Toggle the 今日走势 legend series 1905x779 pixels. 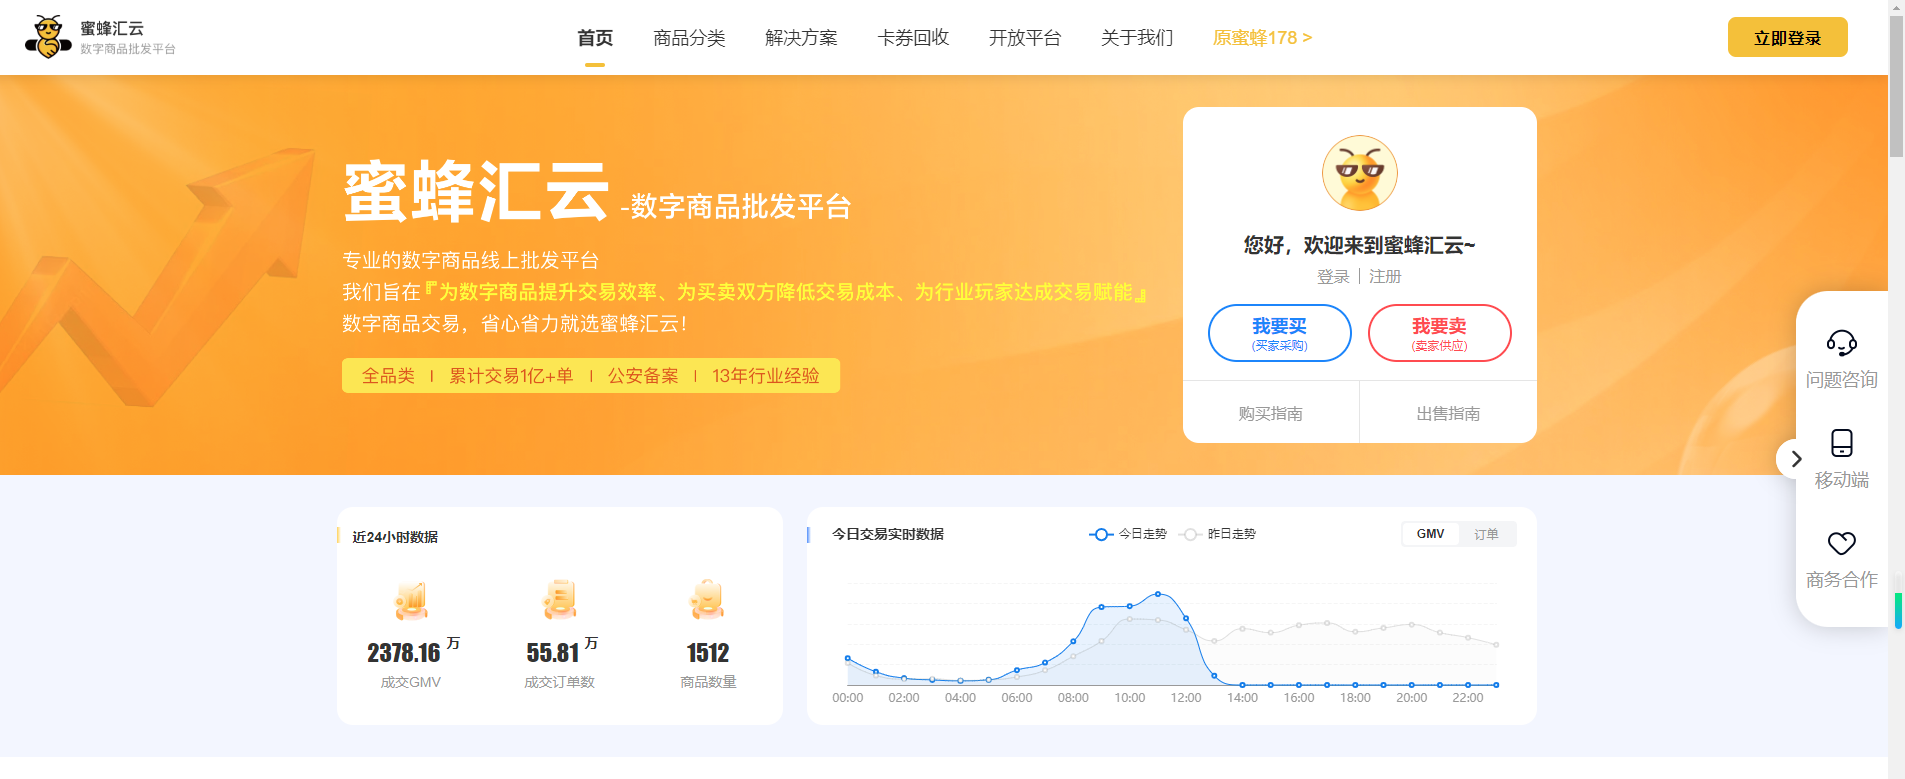1128,534
